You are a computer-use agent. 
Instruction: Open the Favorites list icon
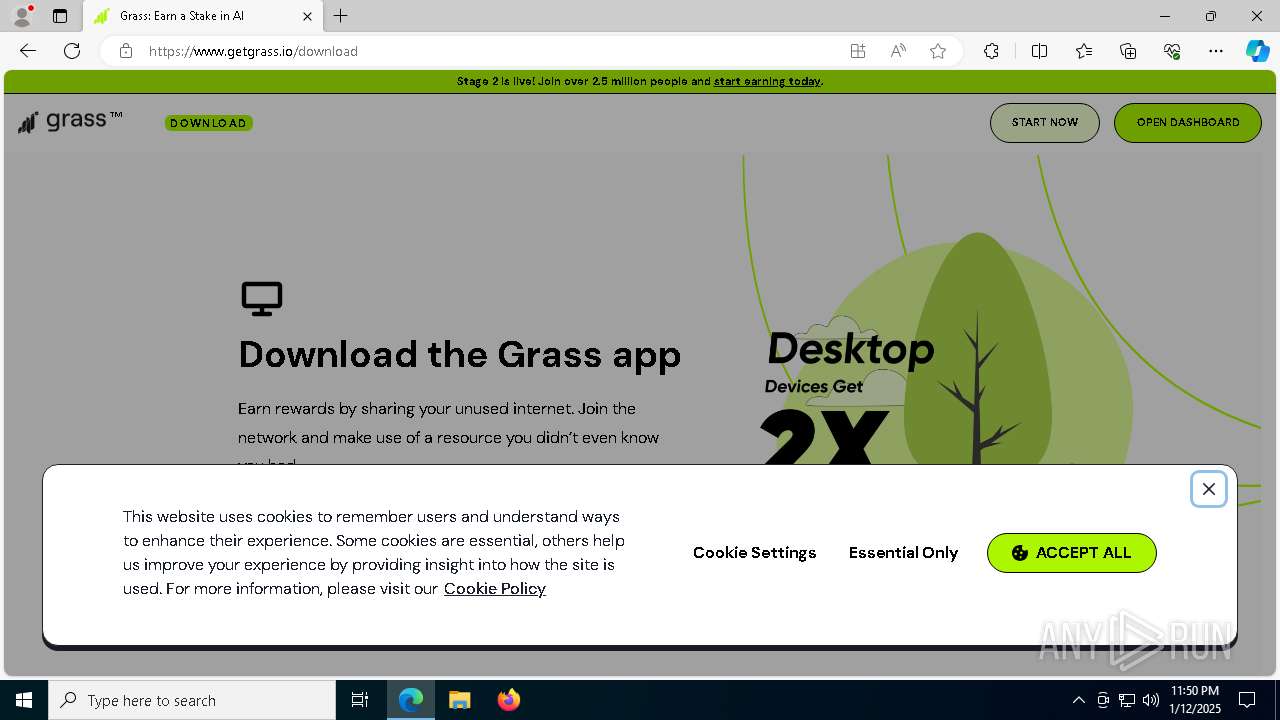[1084, 51]
